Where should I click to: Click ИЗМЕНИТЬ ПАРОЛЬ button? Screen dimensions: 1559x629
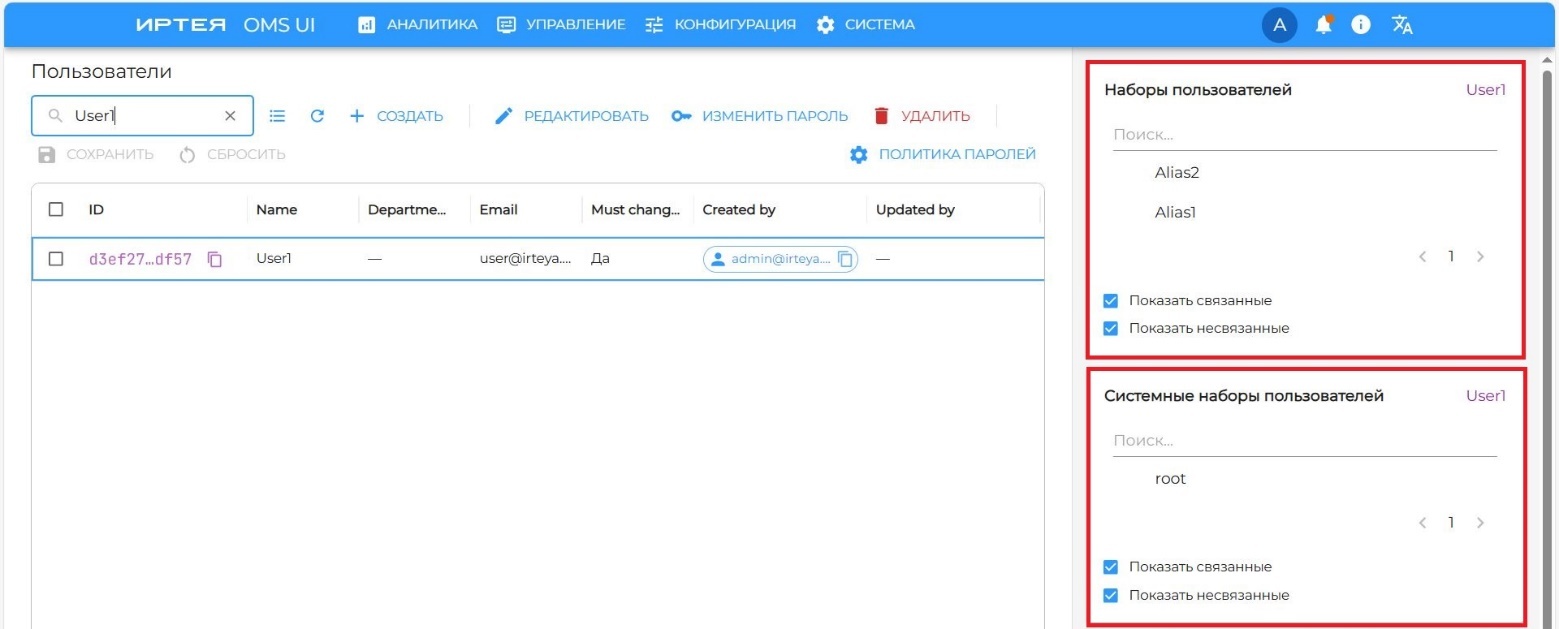click(x=759, y=116)
